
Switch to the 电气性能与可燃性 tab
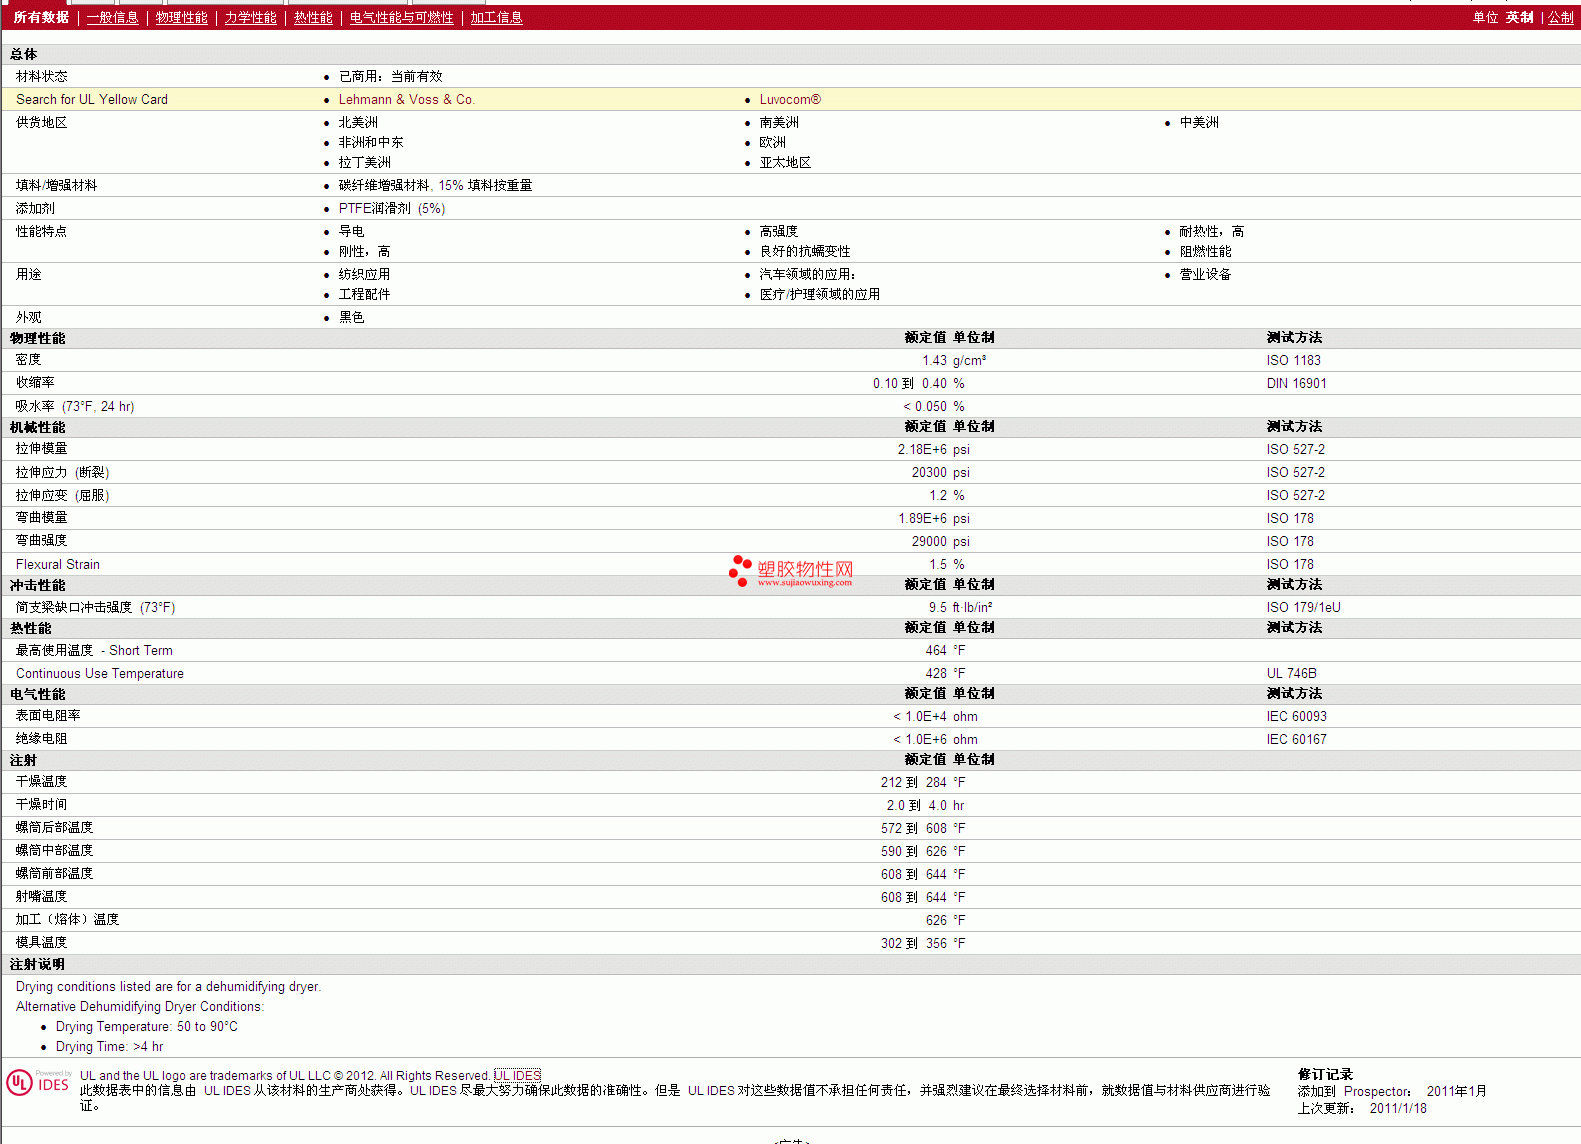pos(401,17)
